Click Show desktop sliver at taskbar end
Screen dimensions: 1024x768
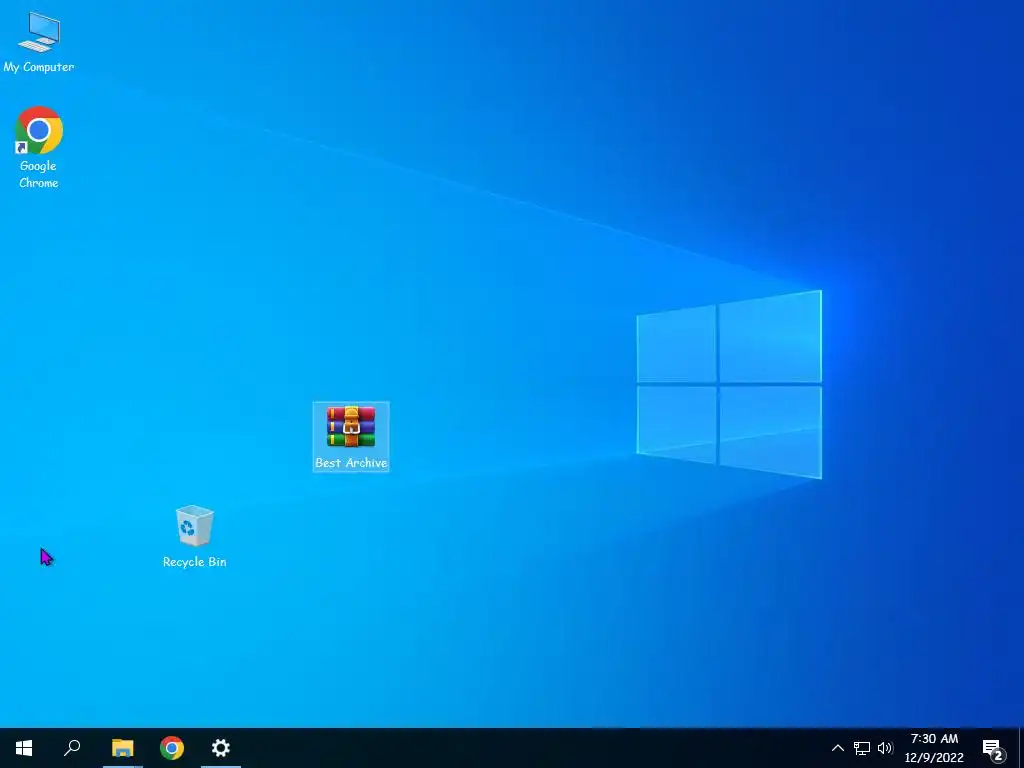coord(1021,748)
